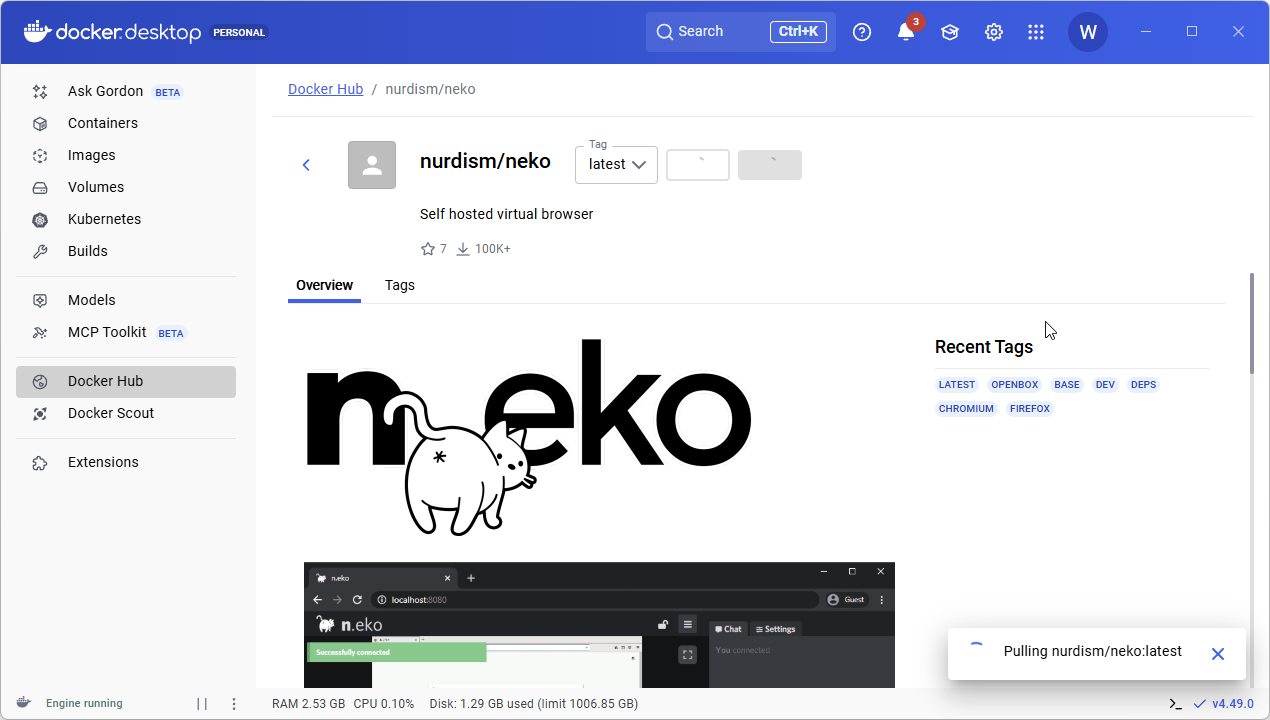This screenshot has width=1270, height=720.
Task: Click the back arrow beside nurdism/neko
Action: [x=307, y=165]
